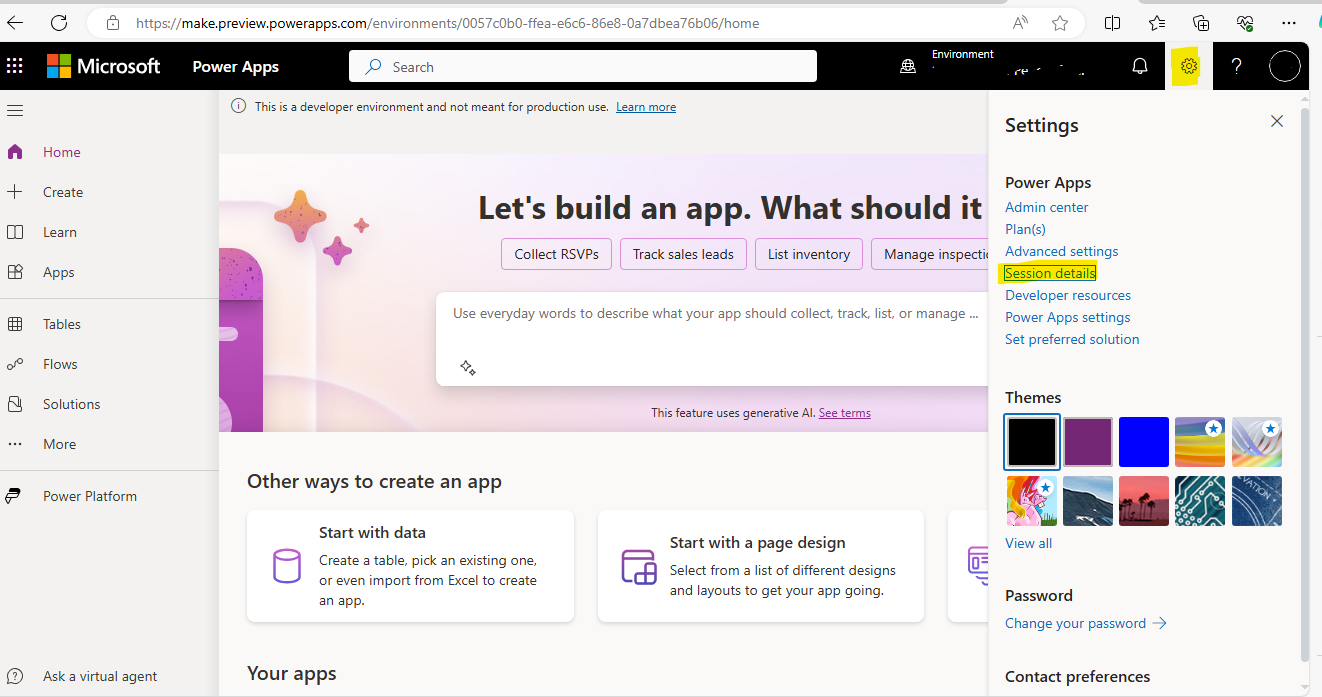Open browser Read aloud icon

tap(1020, 22)
